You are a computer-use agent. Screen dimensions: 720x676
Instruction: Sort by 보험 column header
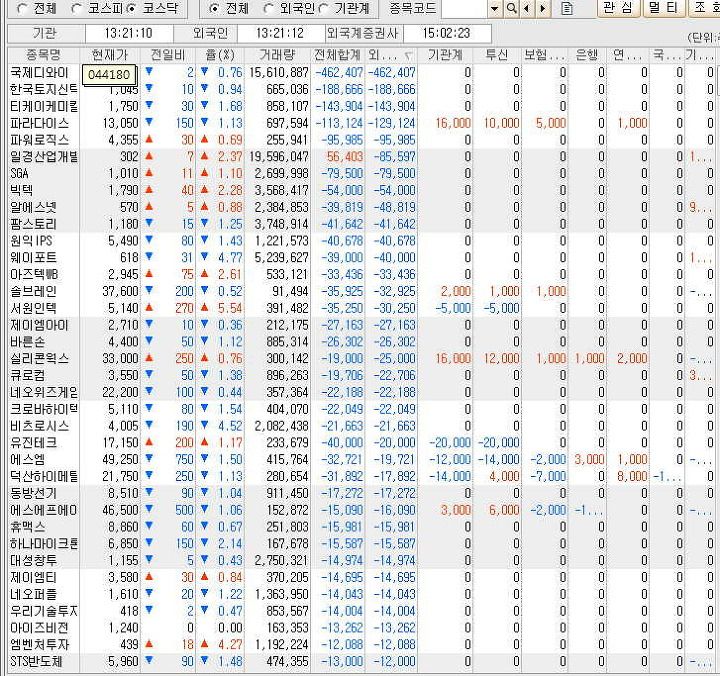click(x=545, y=55)
